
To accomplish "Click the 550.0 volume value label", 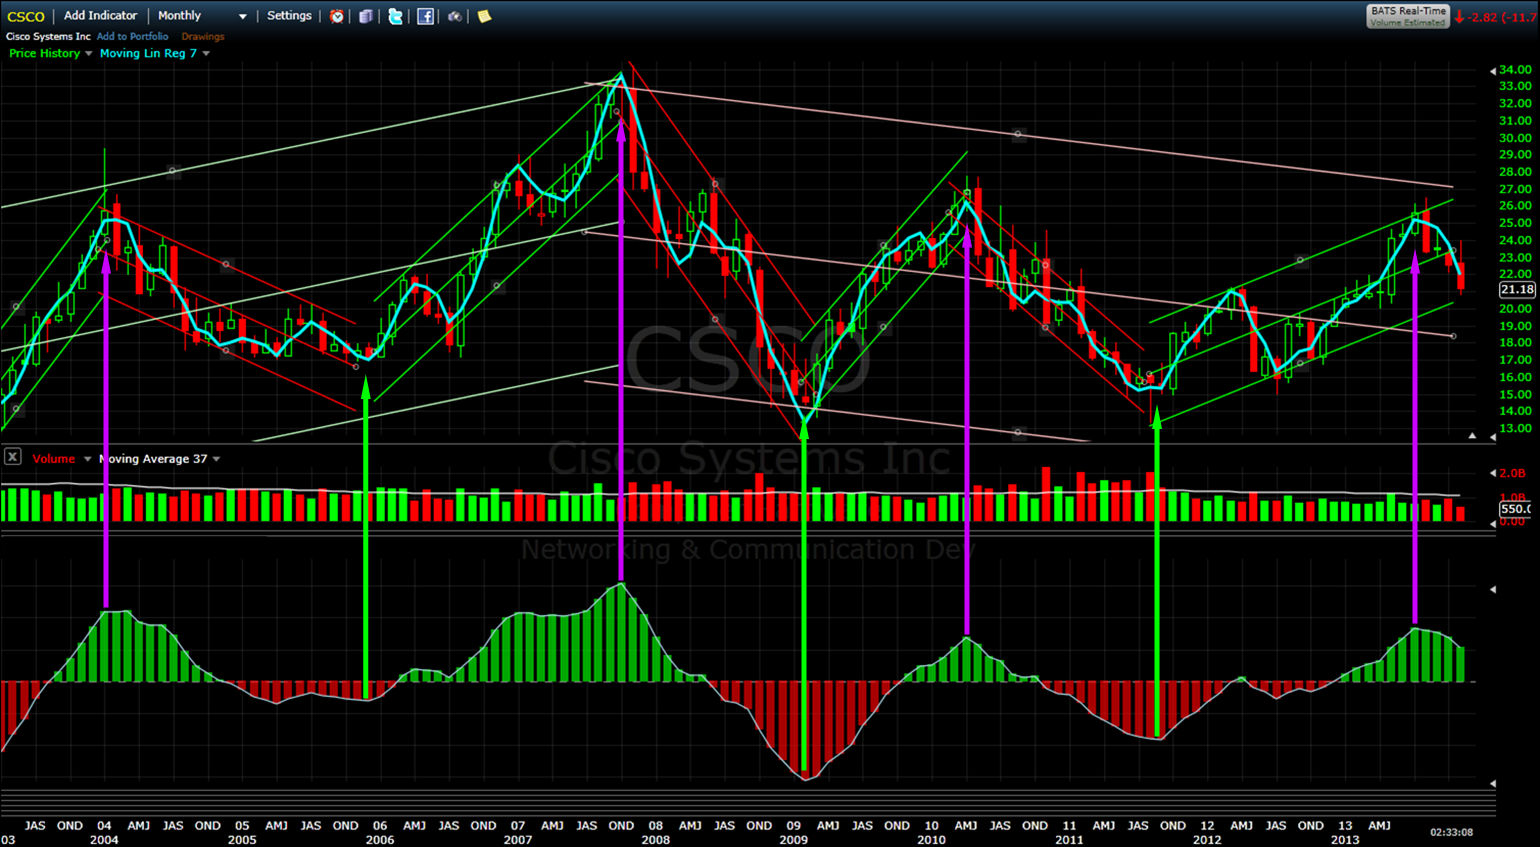I will click(1515, 509).
